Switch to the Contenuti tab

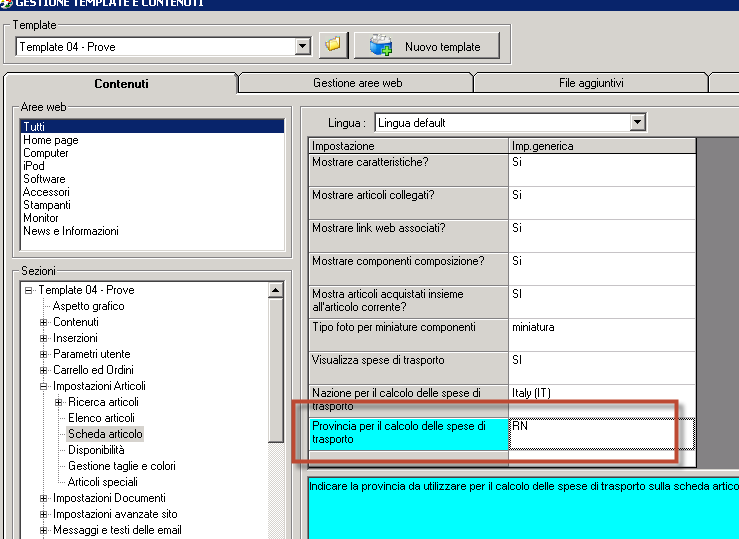coord(121,84)
